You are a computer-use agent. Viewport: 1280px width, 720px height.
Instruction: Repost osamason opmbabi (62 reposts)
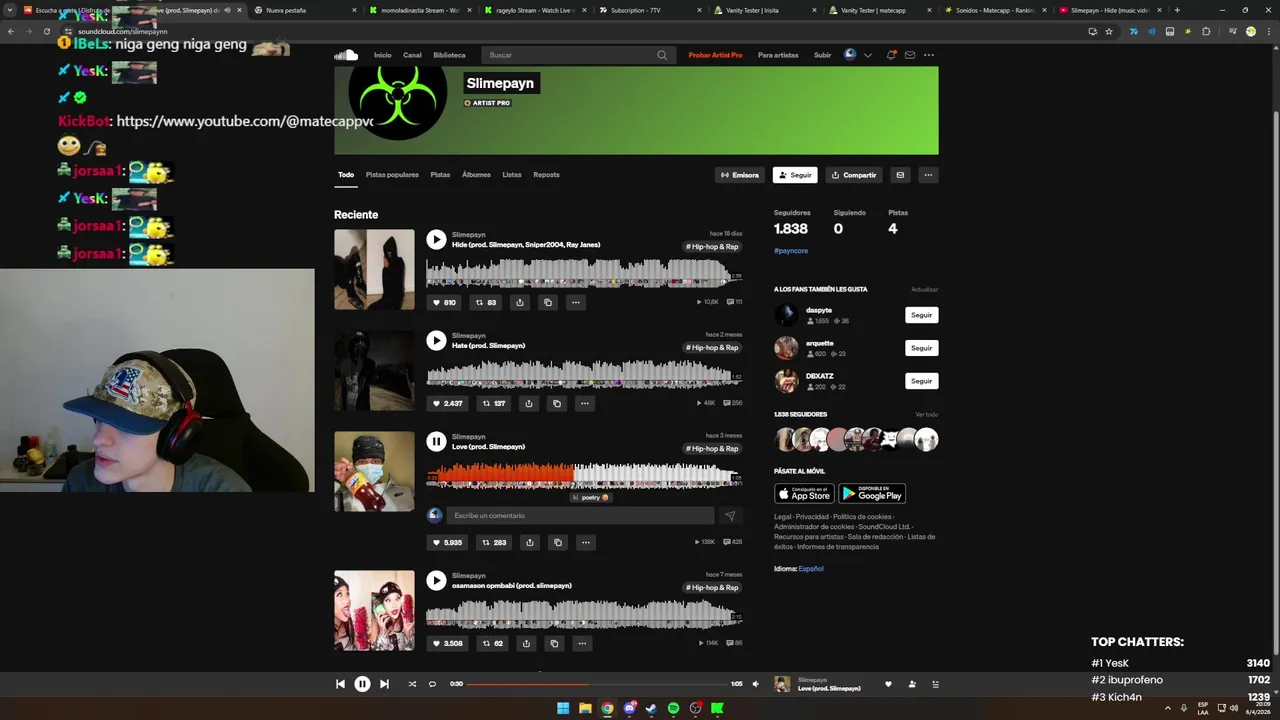coord(491,643)
